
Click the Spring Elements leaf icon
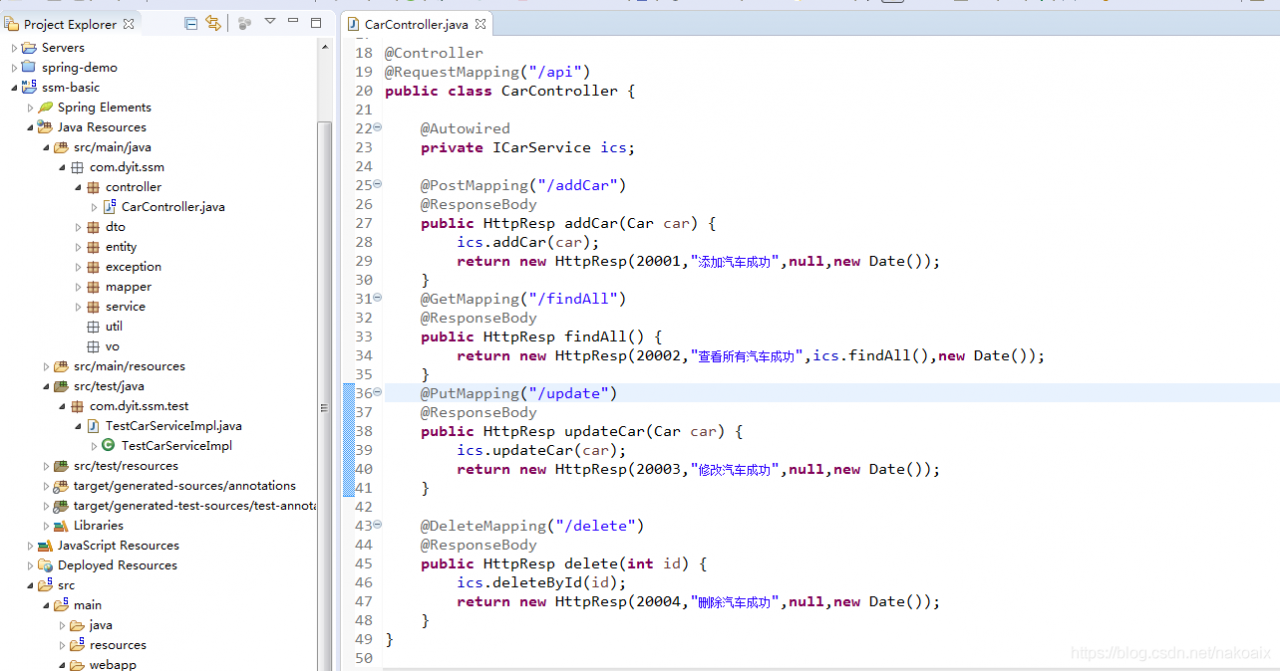[x=45, y=107]
